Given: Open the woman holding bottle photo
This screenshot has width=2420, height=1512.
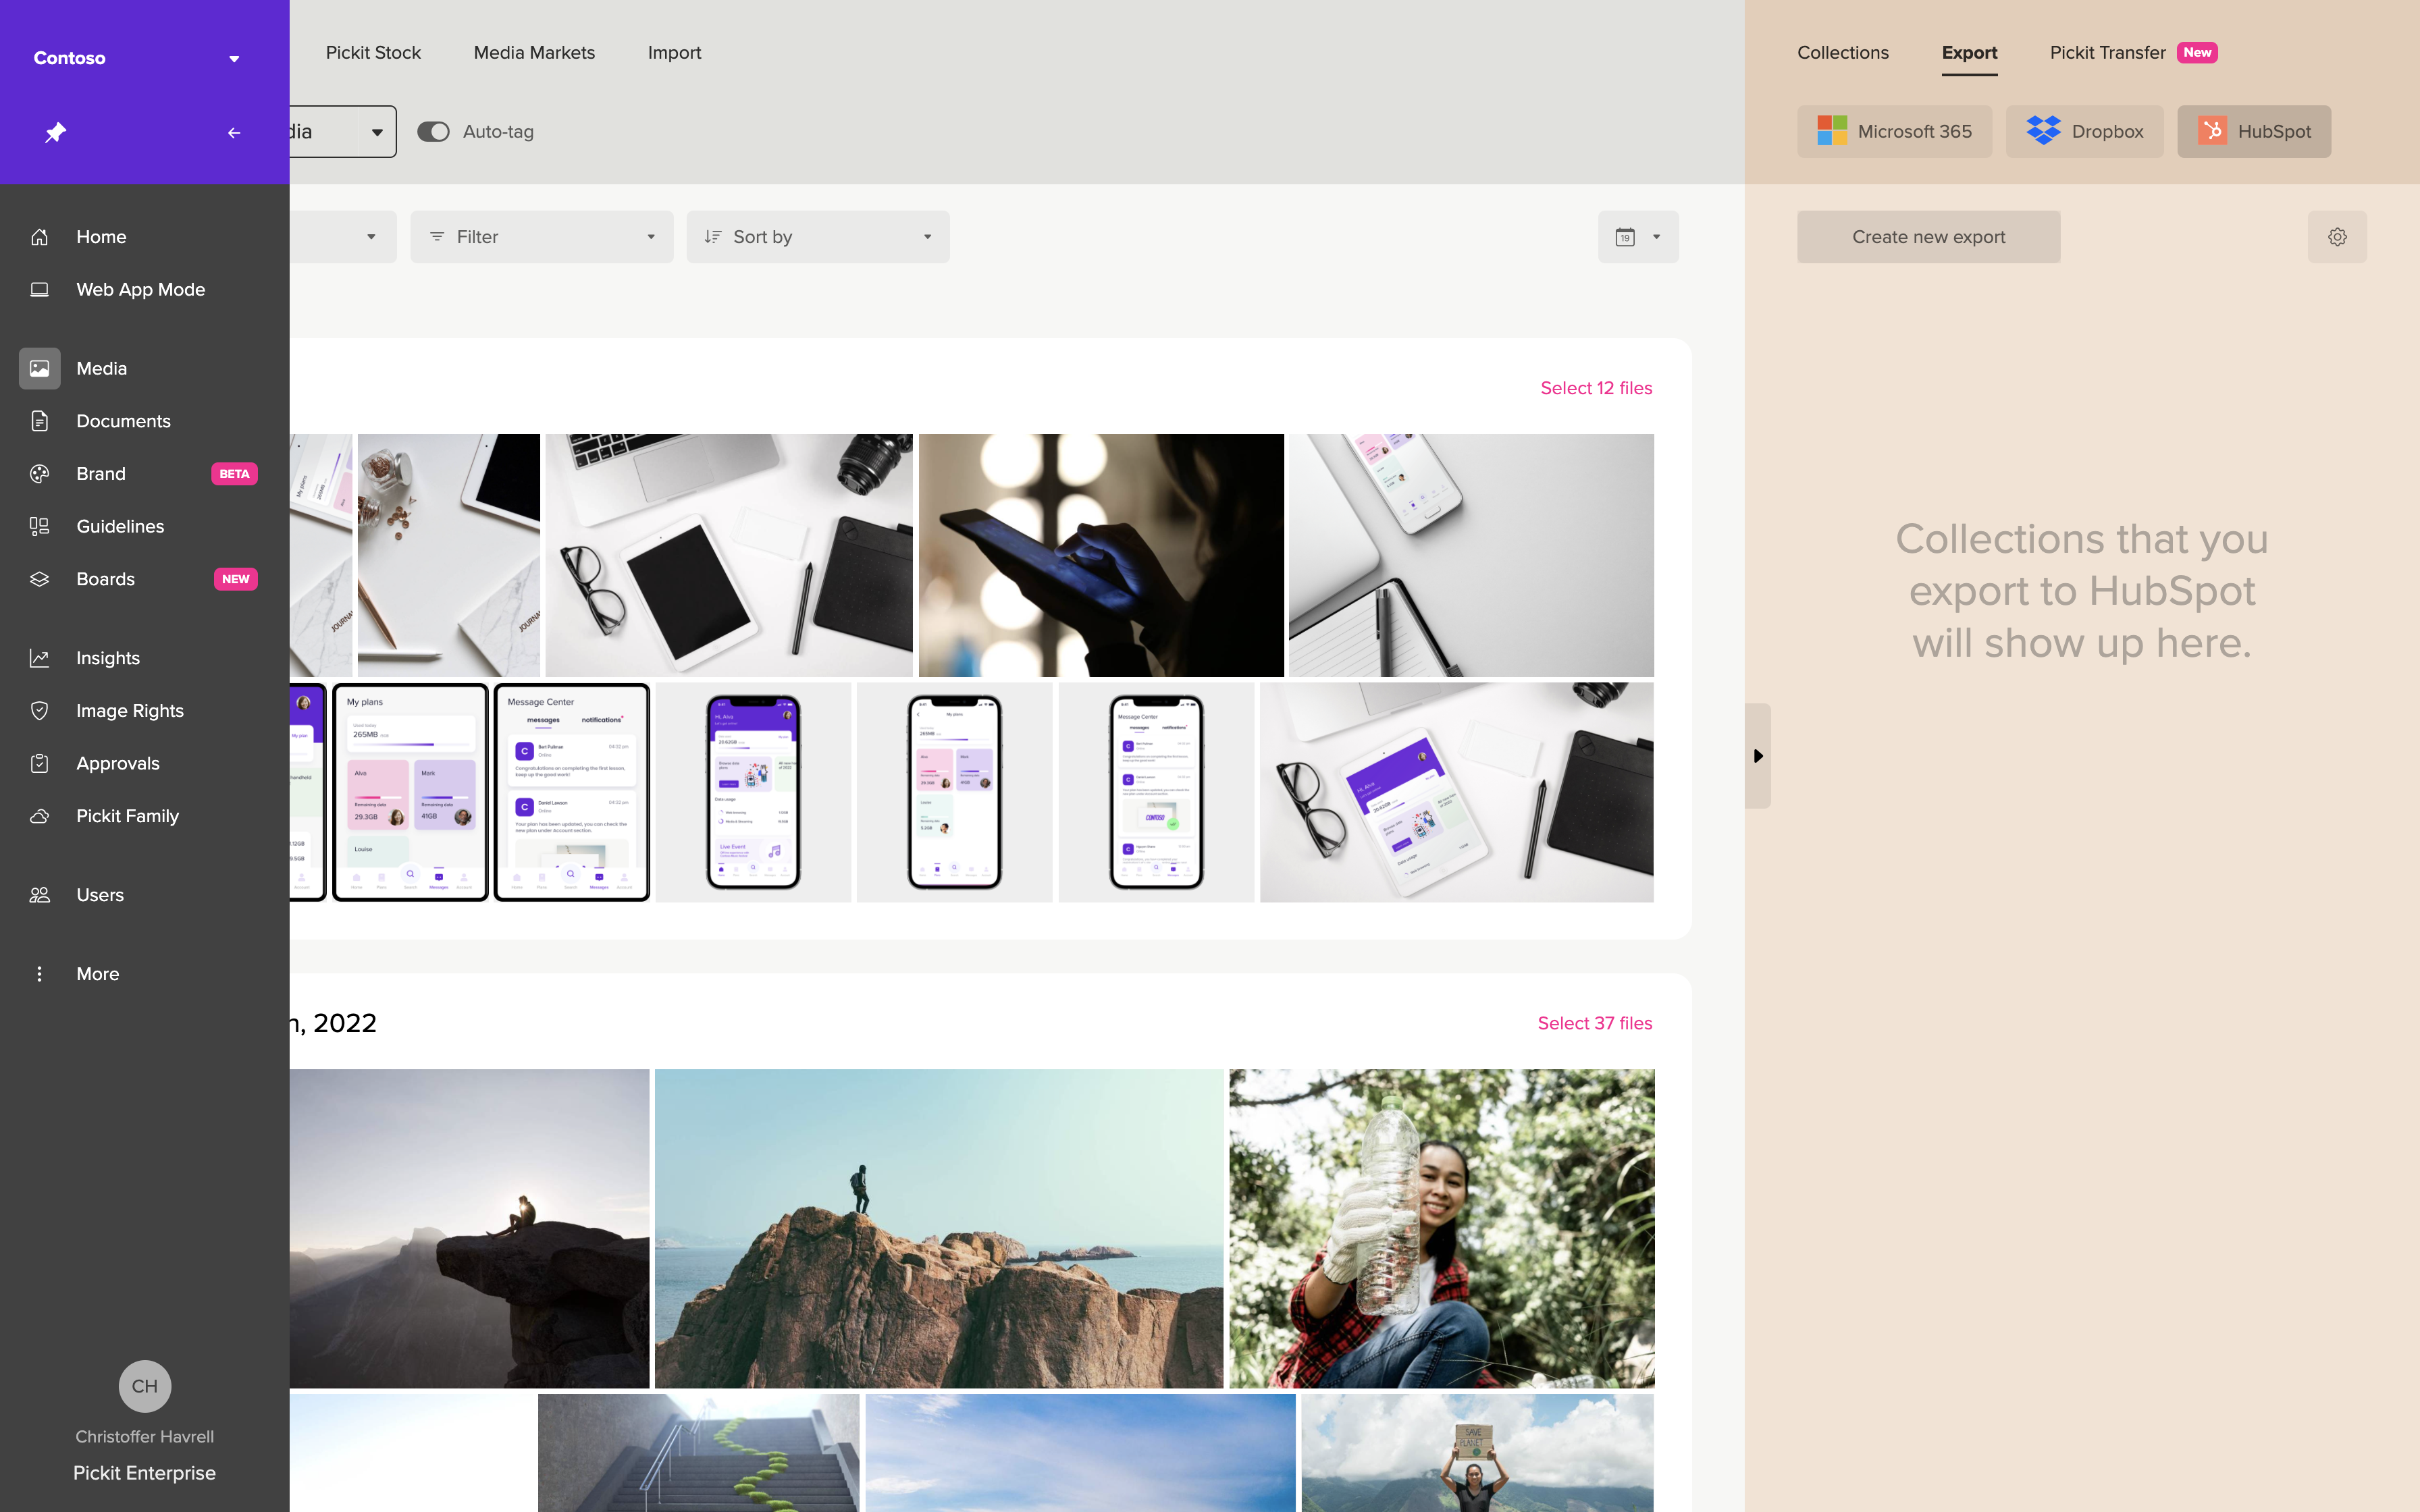Looking at the screenshot, I should click(x=1441, y=1228).
